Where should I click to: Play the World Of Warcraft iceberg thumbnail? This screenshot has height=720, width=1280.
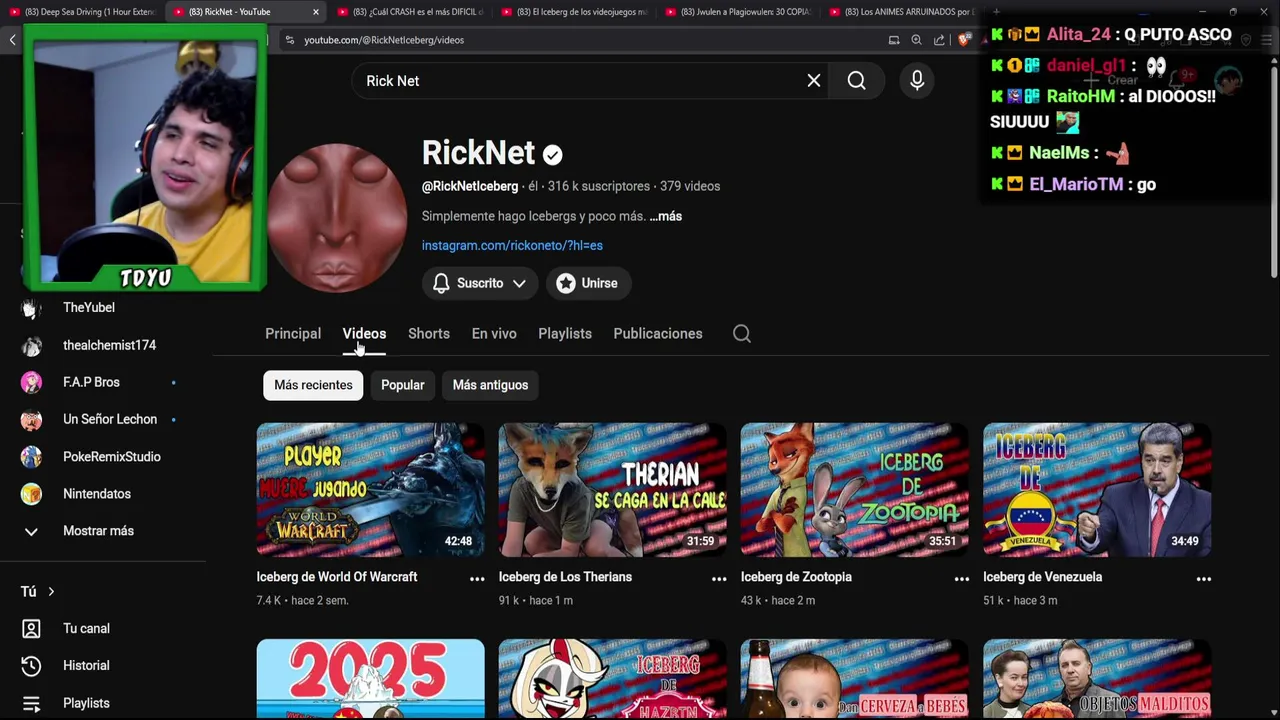pos(370,489)
